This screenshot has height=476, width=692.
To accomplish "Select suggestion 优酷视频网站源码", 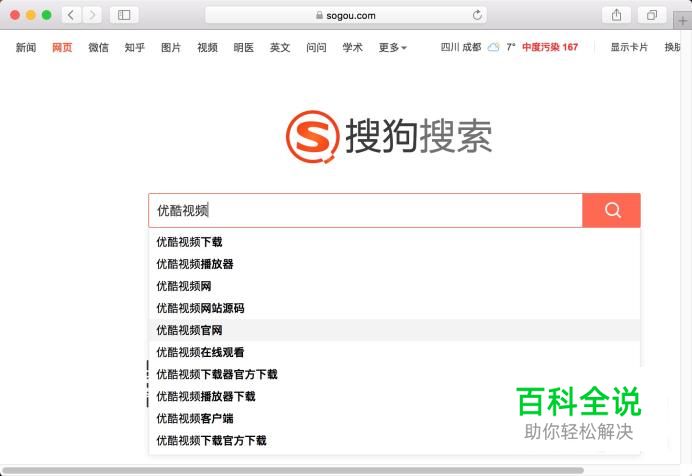I will click(x=395, y=308).
